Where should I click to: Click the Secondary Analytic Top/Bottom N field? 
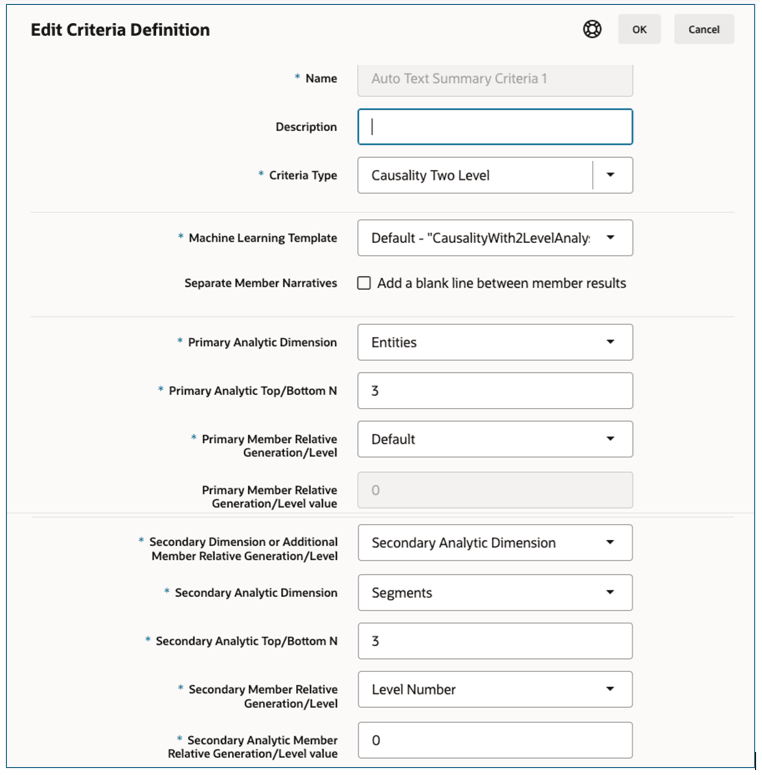[495, 641]
